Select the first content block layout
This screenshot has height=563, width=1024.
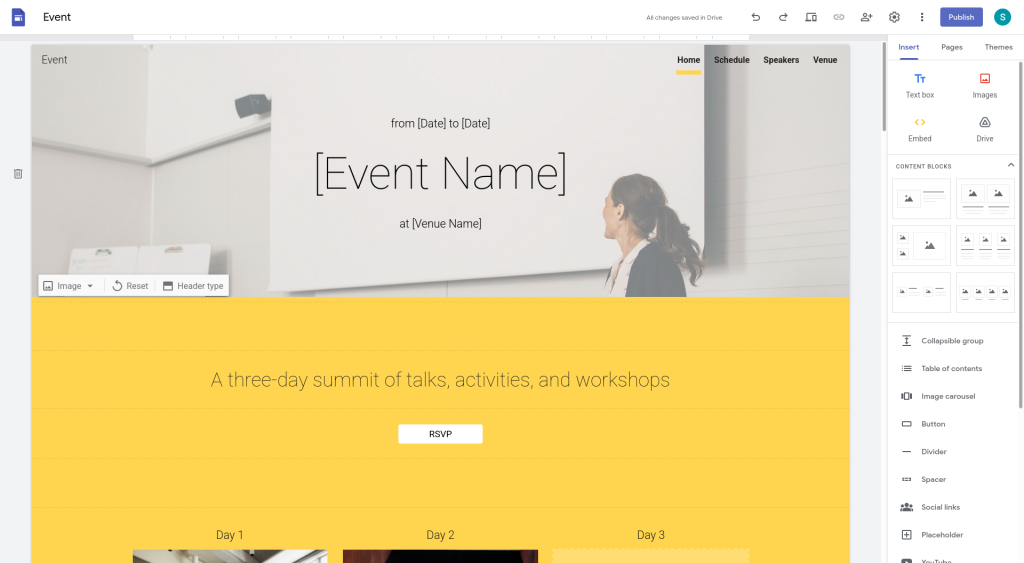point(921,198)
